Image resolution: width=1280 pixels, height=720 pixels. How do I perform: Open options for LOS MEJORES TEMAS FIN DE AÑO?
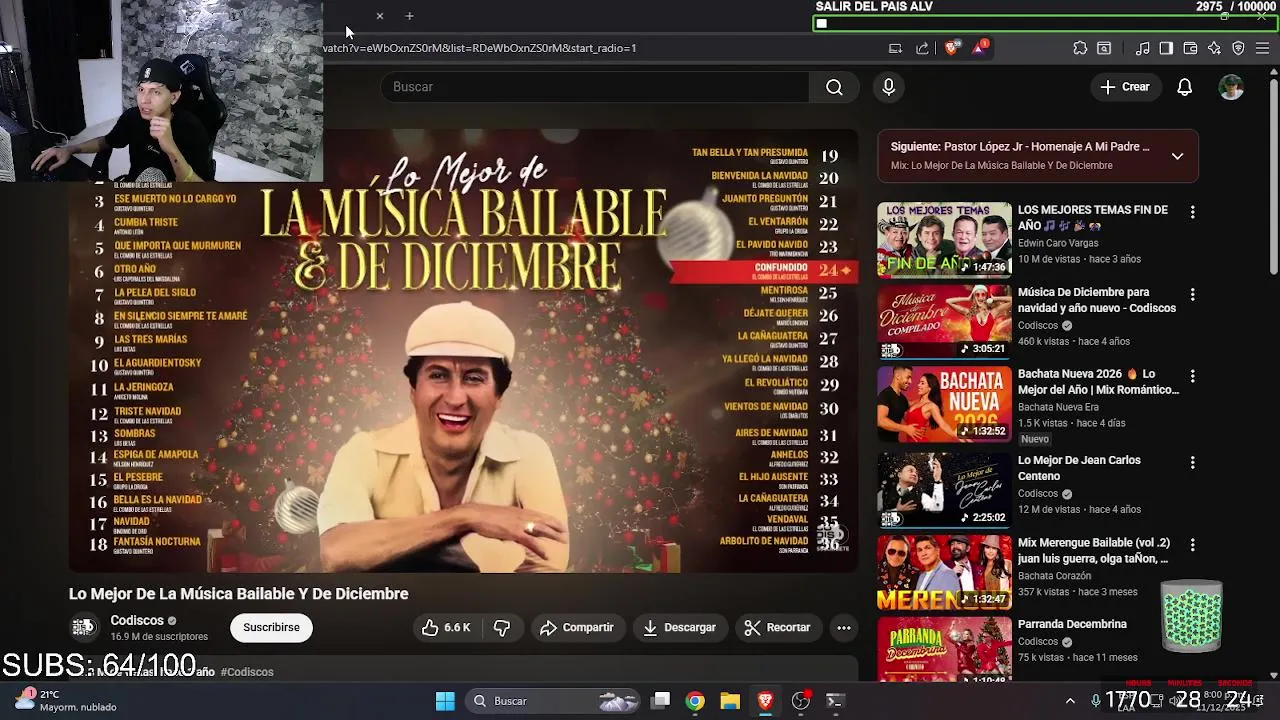pos(1192,212)
